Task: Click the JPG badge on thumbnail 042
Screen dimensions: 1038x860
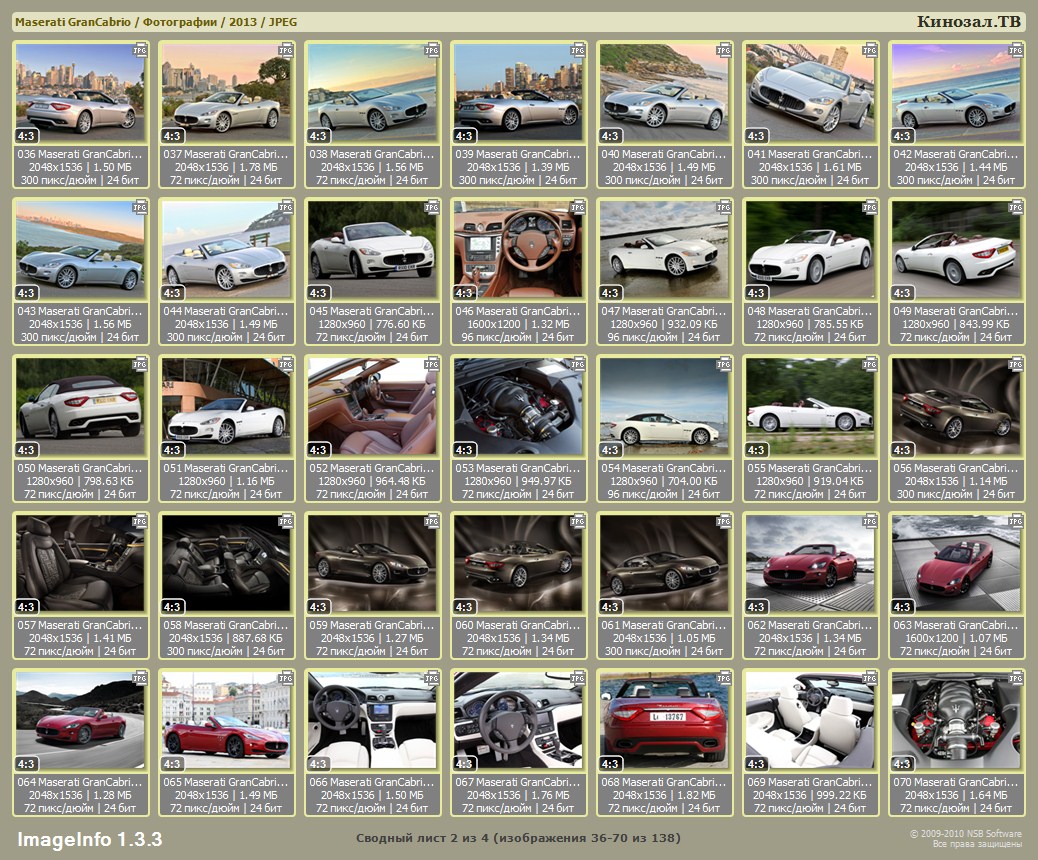Action: [x=1016, y=50]
